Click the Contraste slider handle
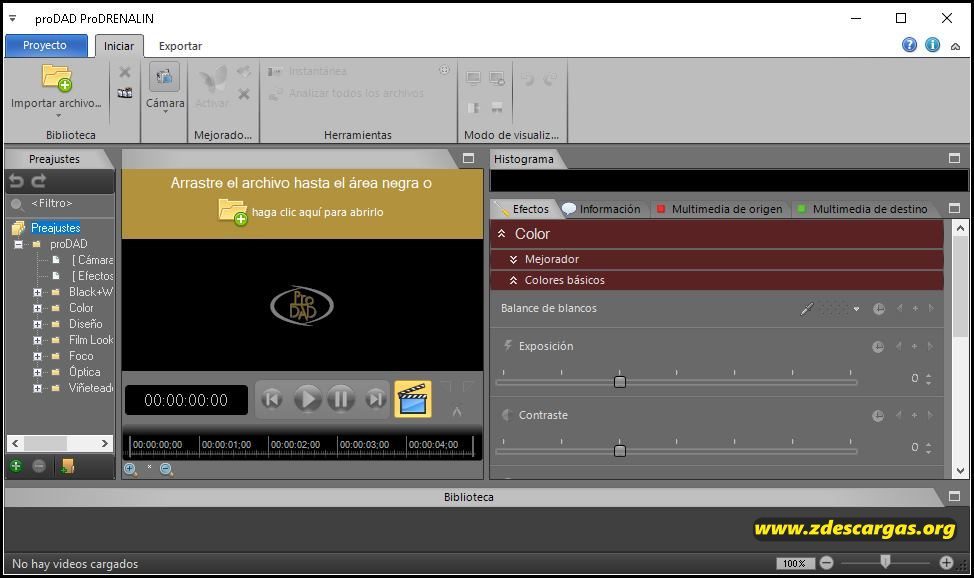 pos(620,451)
